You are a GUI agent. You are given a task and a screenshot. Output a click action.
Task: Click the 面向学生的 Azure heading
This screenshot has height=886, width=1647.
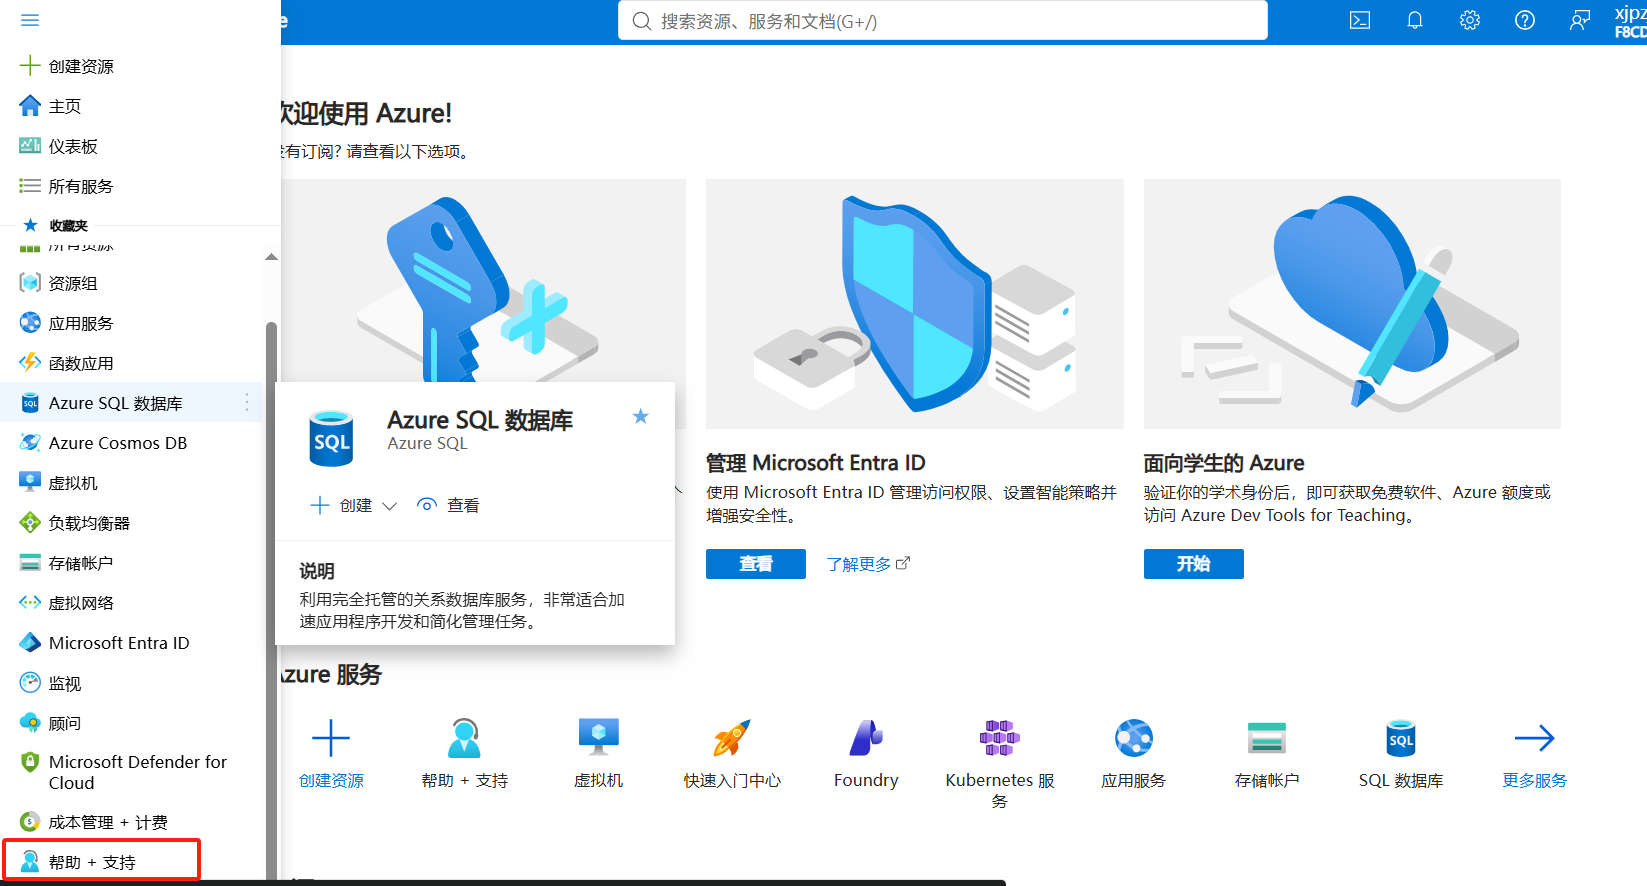click(1224, 463)
